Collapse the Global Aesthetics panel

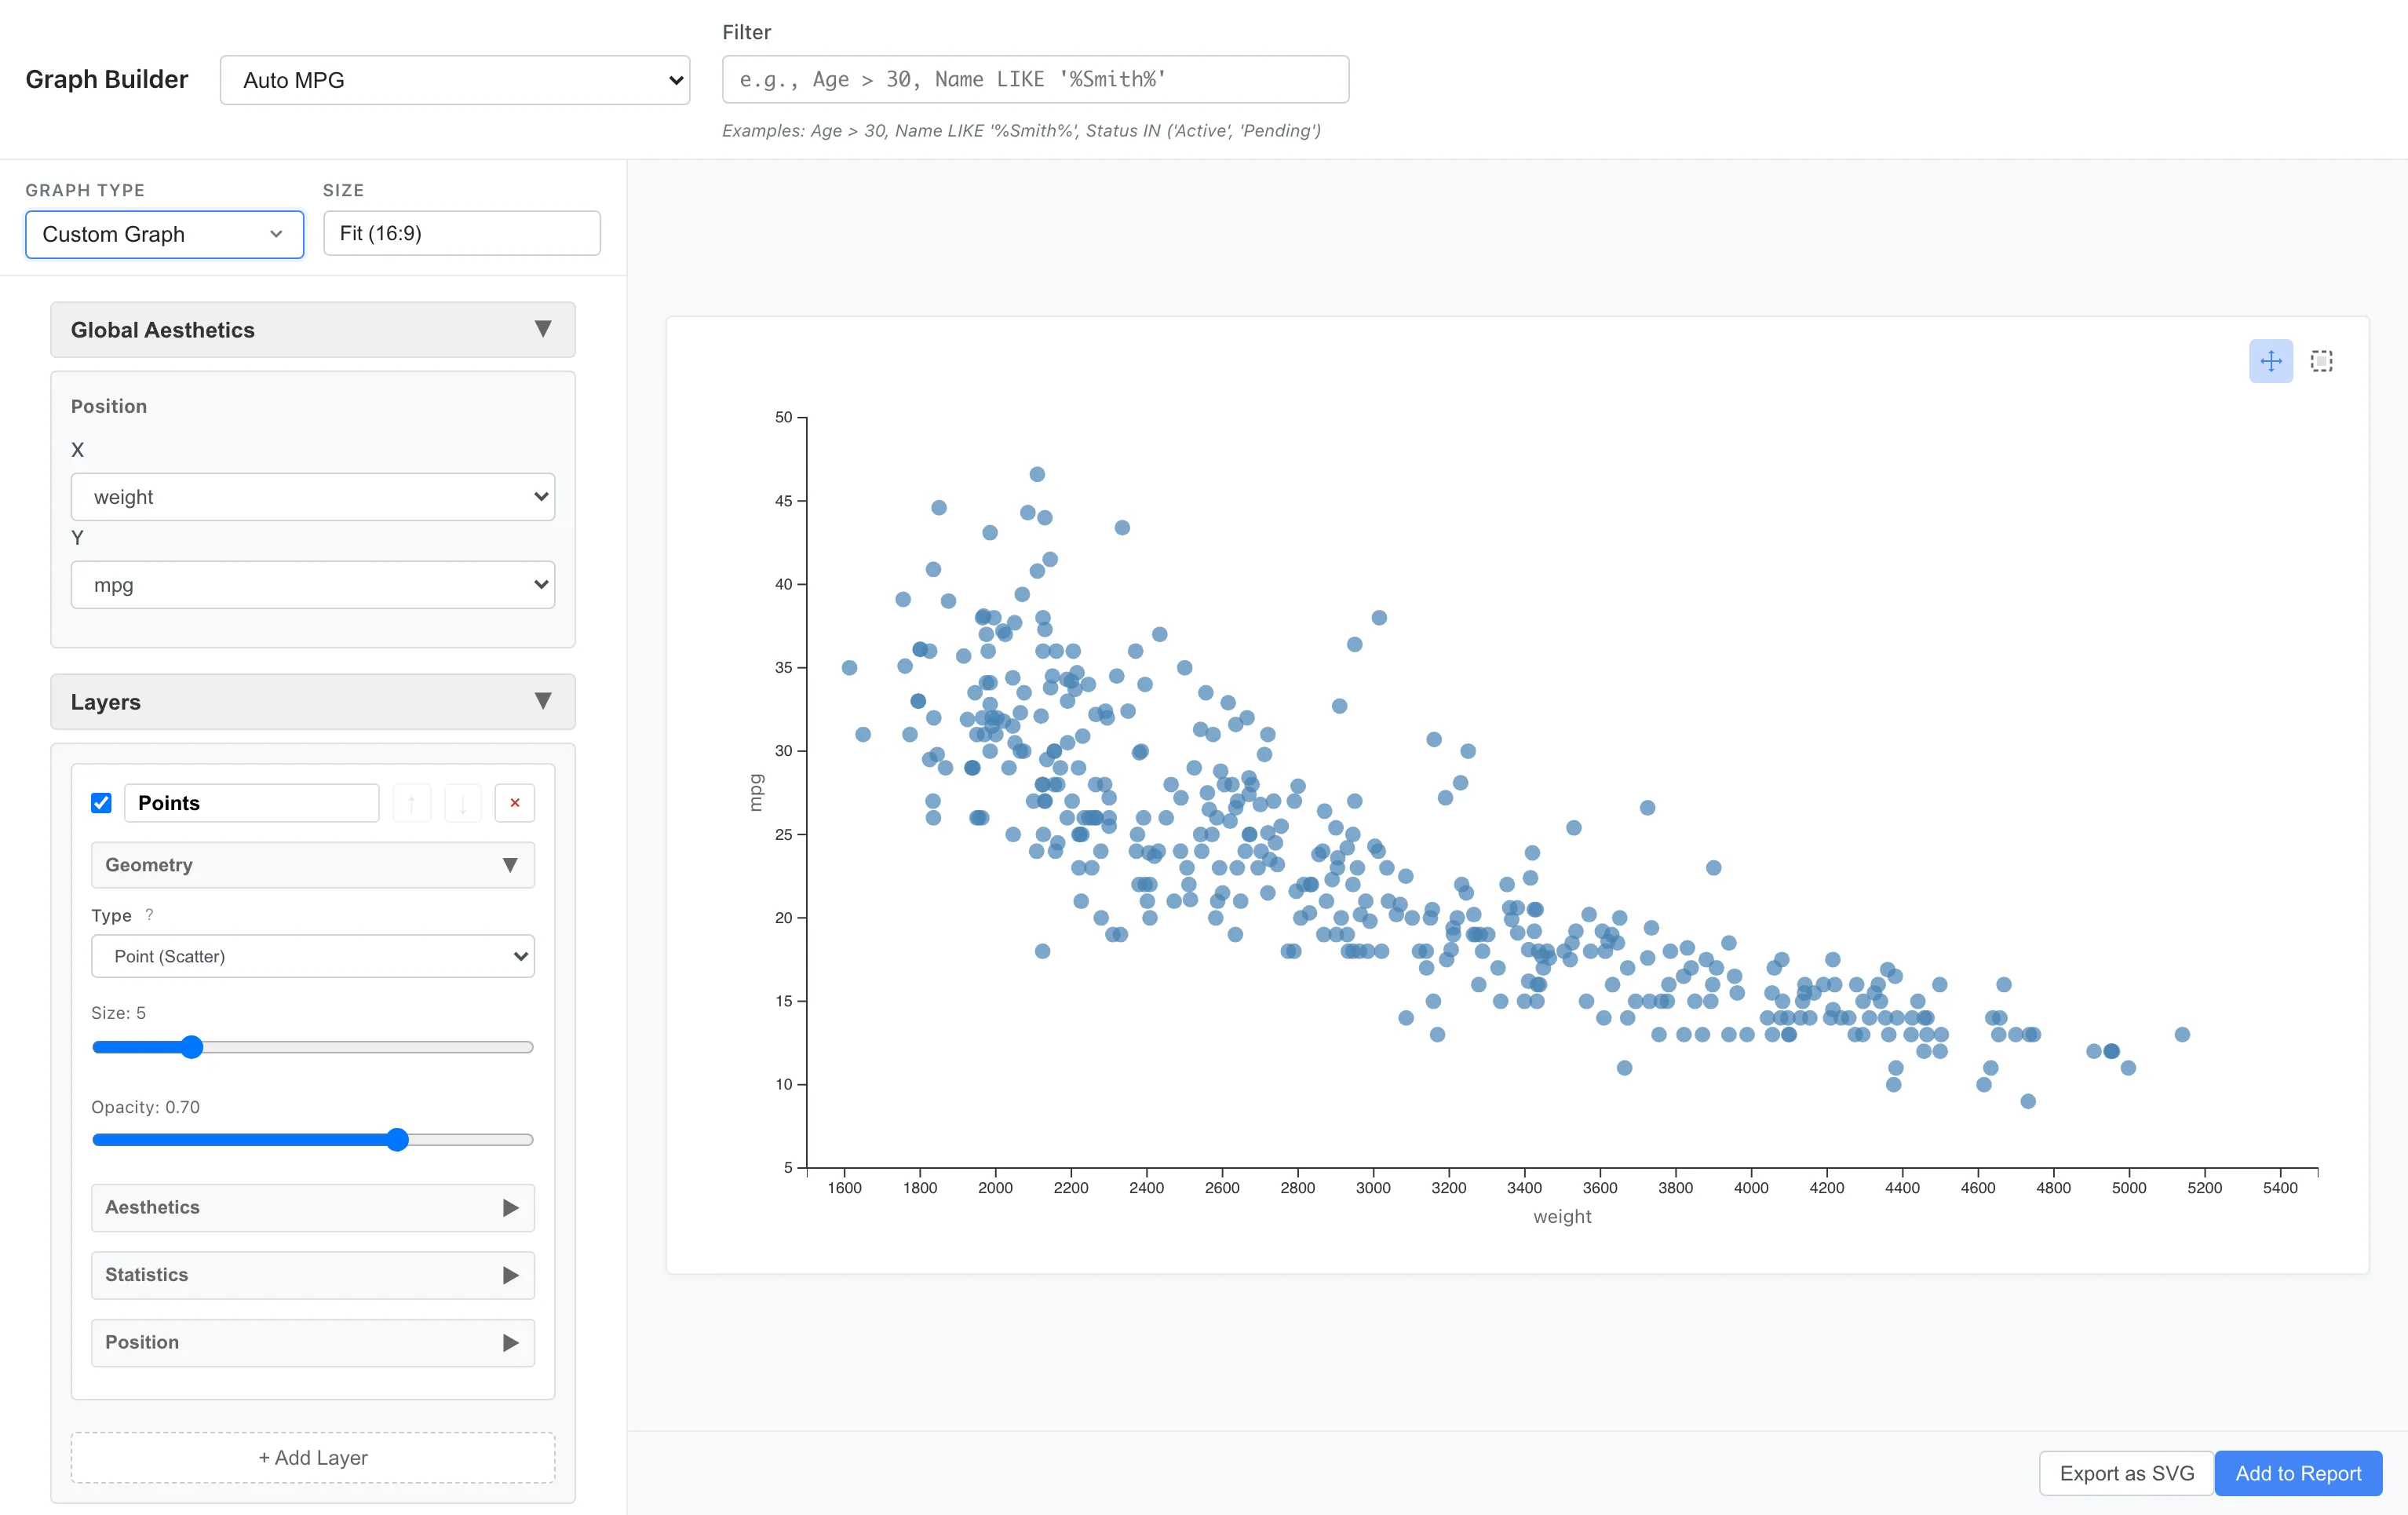point(543,329)
